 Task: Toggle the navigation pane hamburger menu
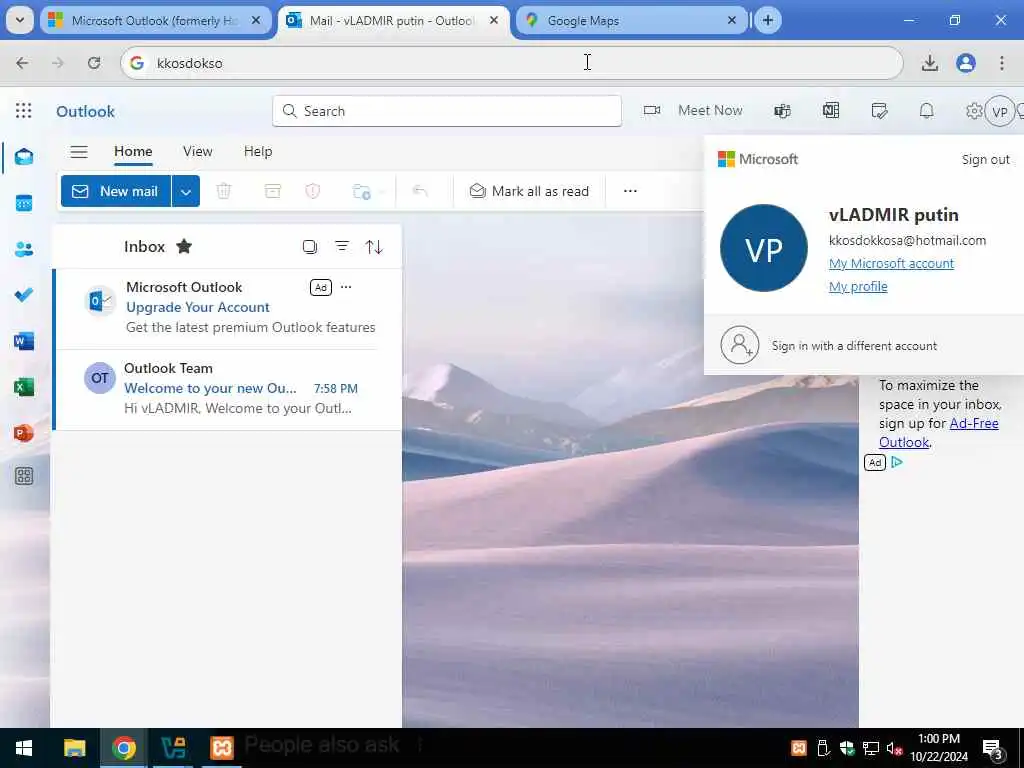[79, 152]
